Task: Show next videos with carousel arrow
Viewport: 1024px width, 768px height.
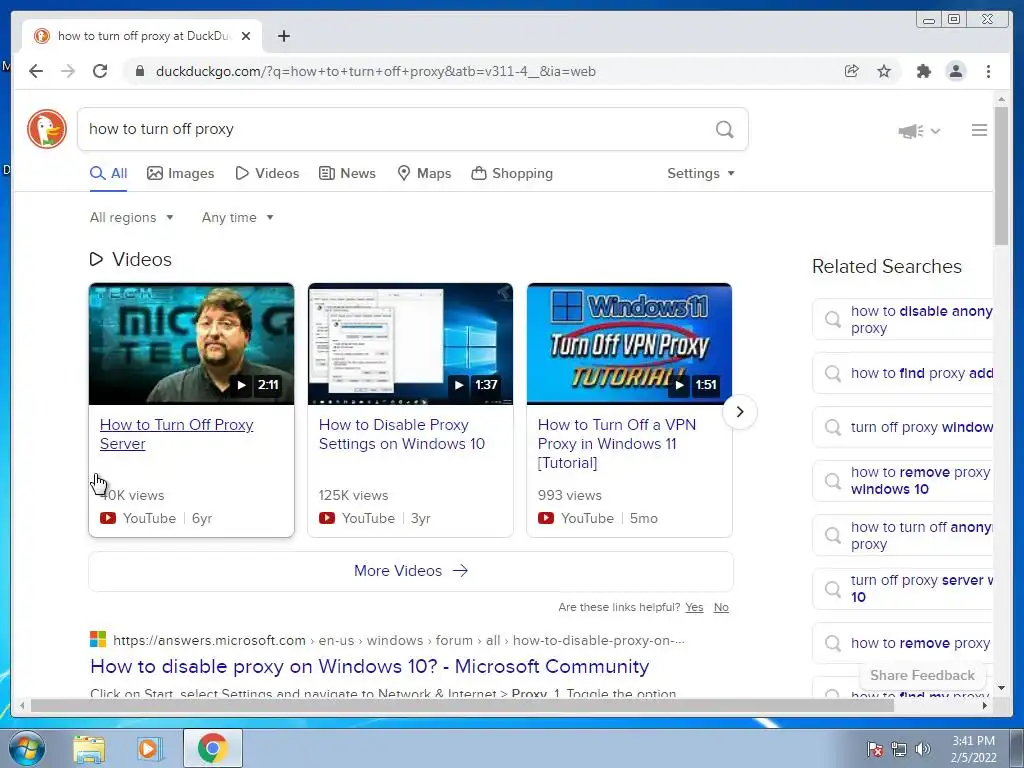Action: (740, 412)
